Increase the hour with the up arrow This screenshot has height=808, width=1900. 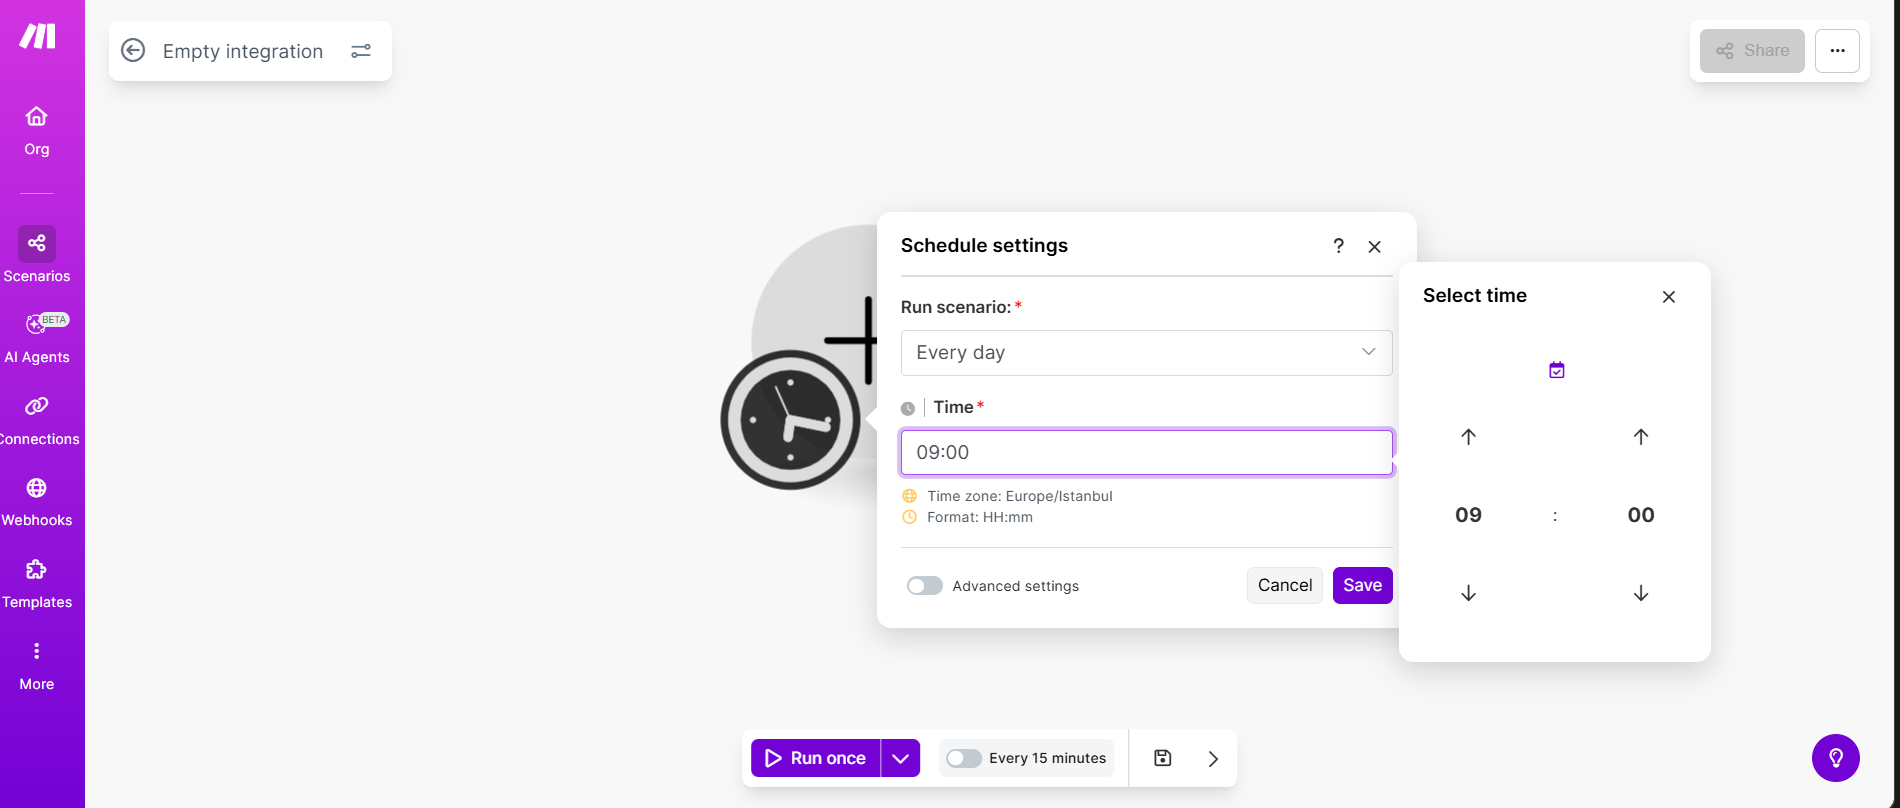pos(1468,437)
